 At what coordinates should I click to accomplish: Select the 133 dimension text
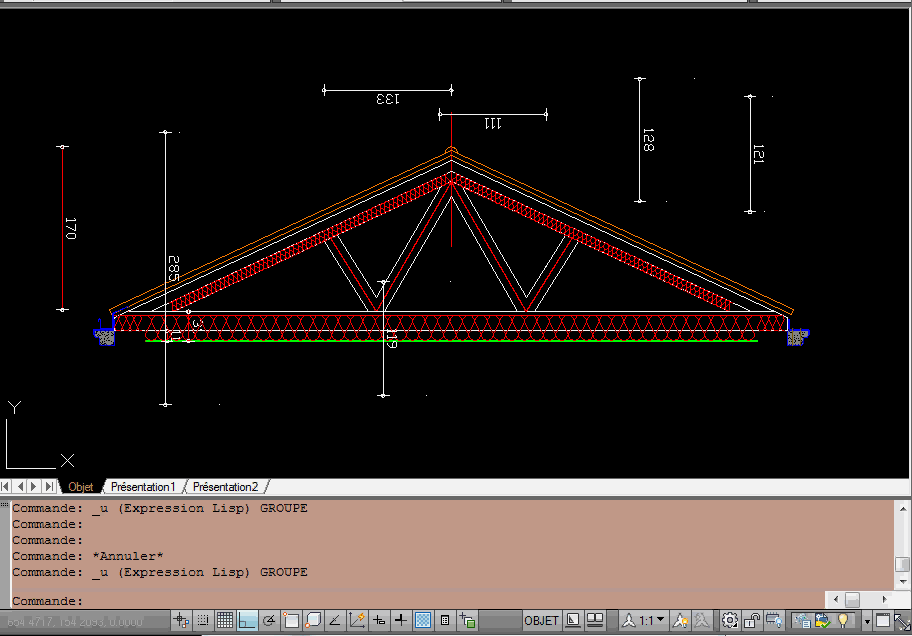coord(388,99)
